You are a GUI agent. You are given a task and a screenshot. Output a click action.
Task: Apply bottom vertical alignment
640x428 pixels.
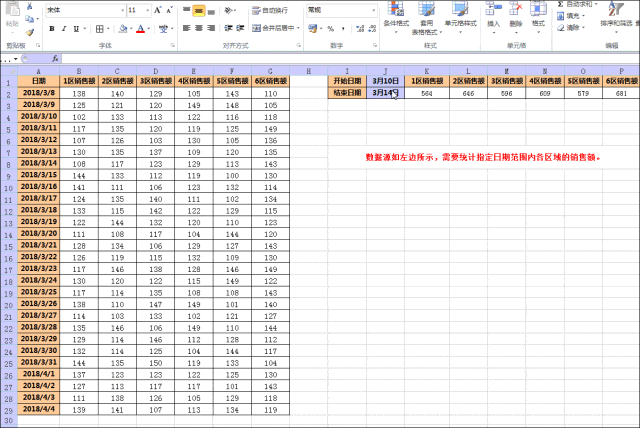pyautogui.click(x=211, y=10)
